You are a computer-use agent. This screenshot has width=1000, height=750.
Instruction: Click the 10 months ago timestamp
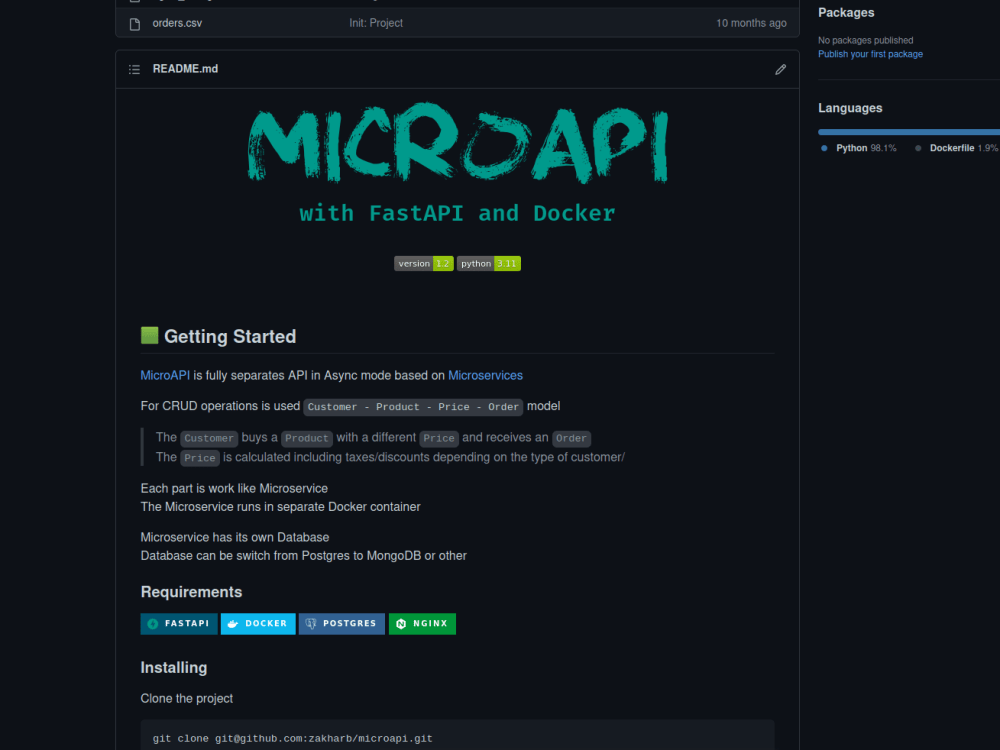[751, 22]
